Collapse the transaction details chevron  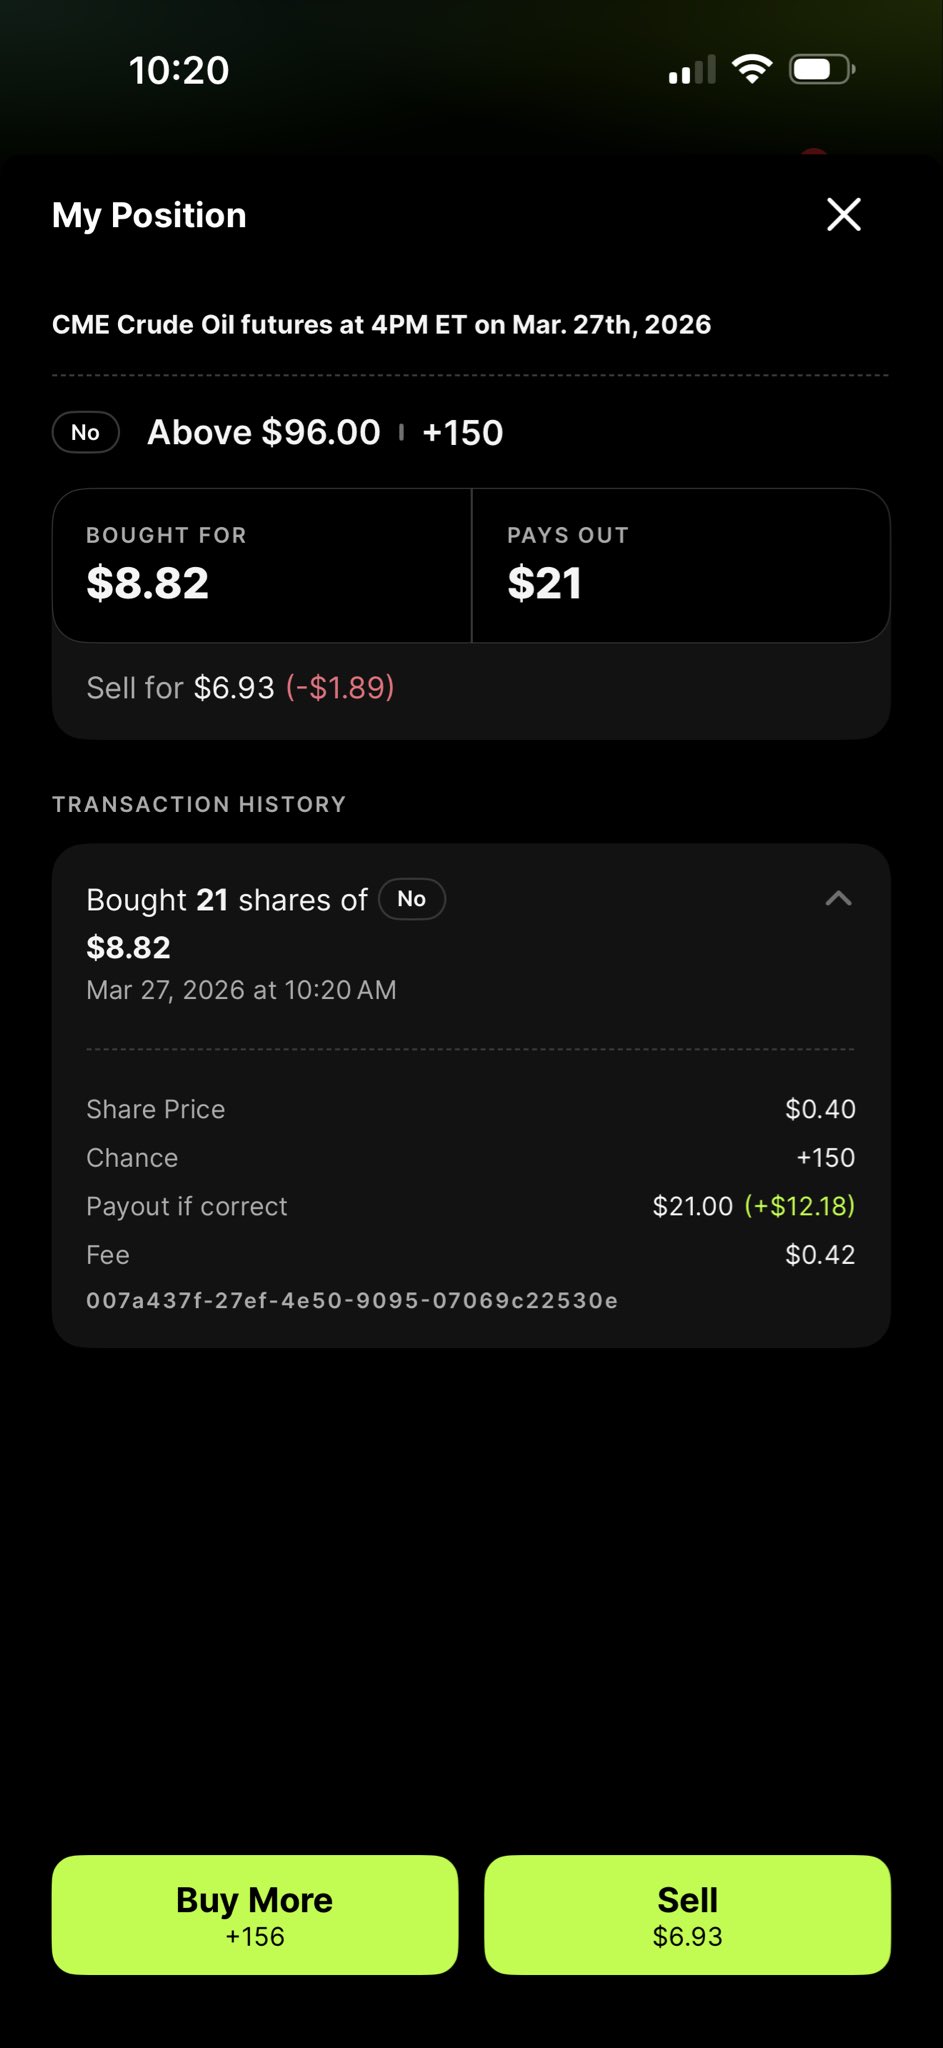pyautogui.click(x=838, y=899)
